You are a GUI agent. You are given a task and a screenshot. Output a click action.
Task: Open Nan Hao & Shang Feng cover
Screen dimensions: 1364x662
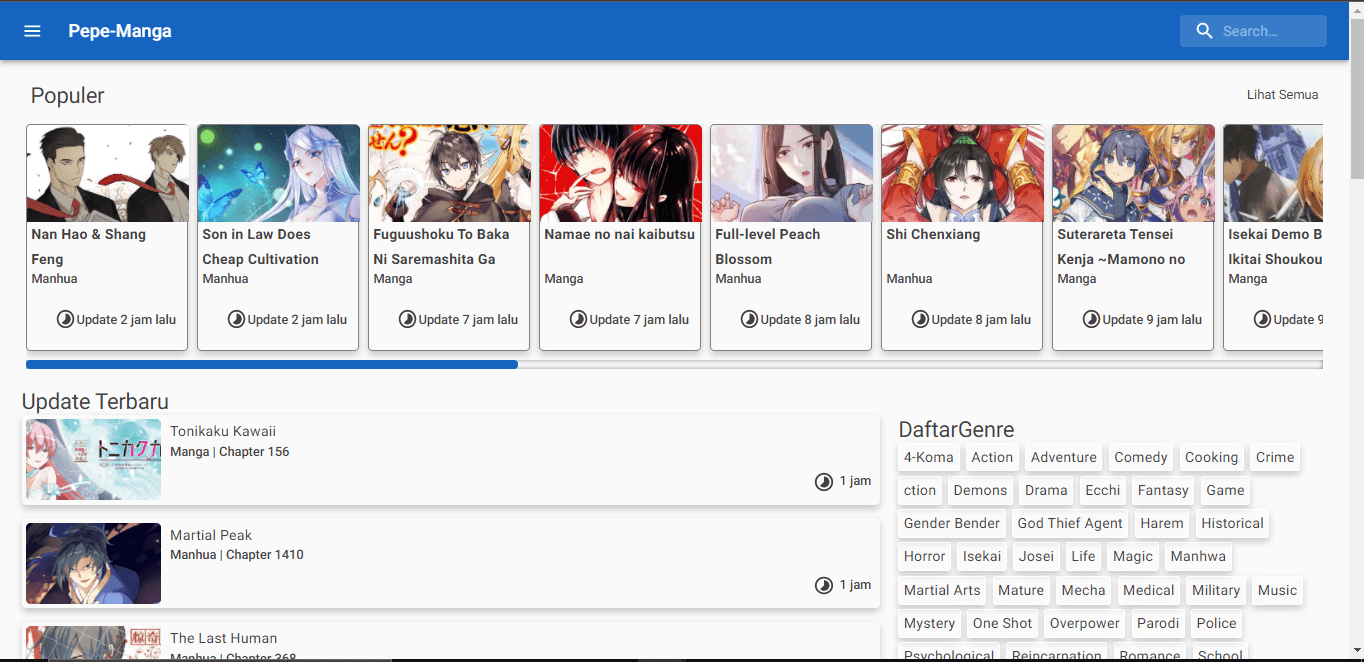[x=108, y=173]
